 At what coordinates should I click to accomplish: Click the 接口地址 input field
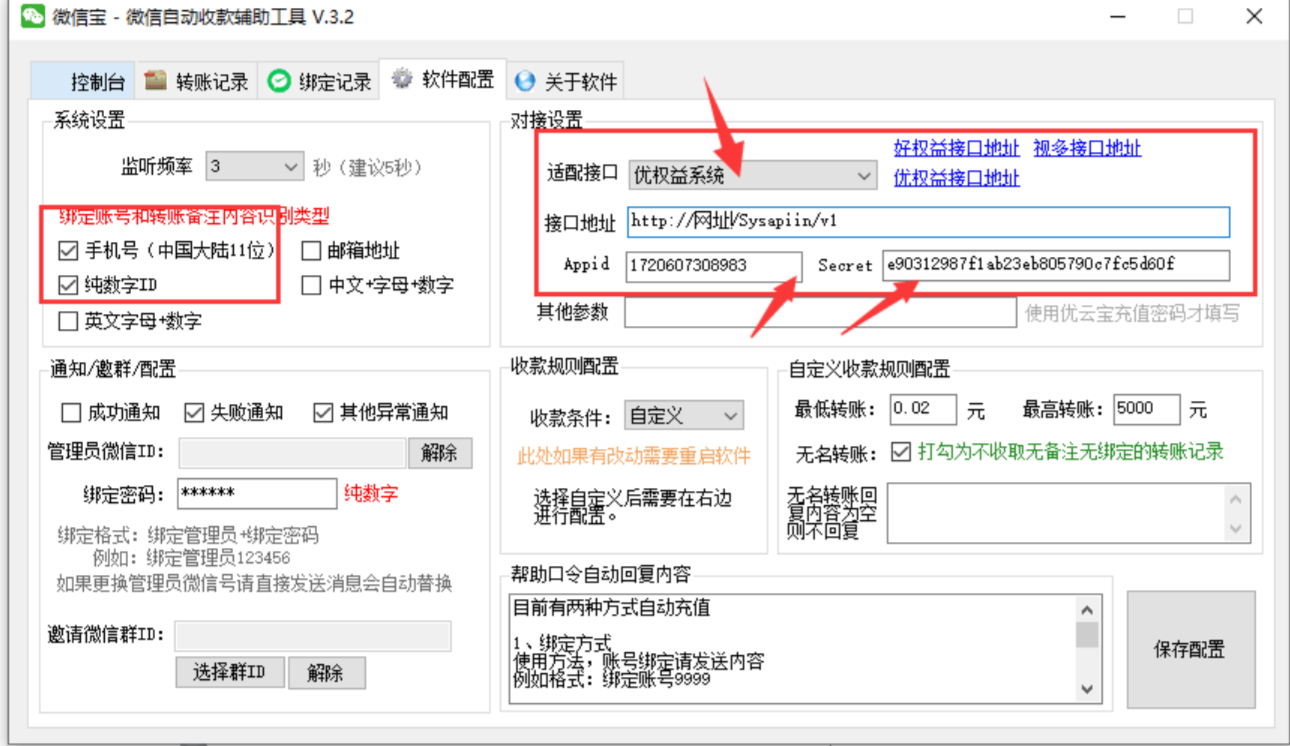pyautogui.click(x=928, y=221)
